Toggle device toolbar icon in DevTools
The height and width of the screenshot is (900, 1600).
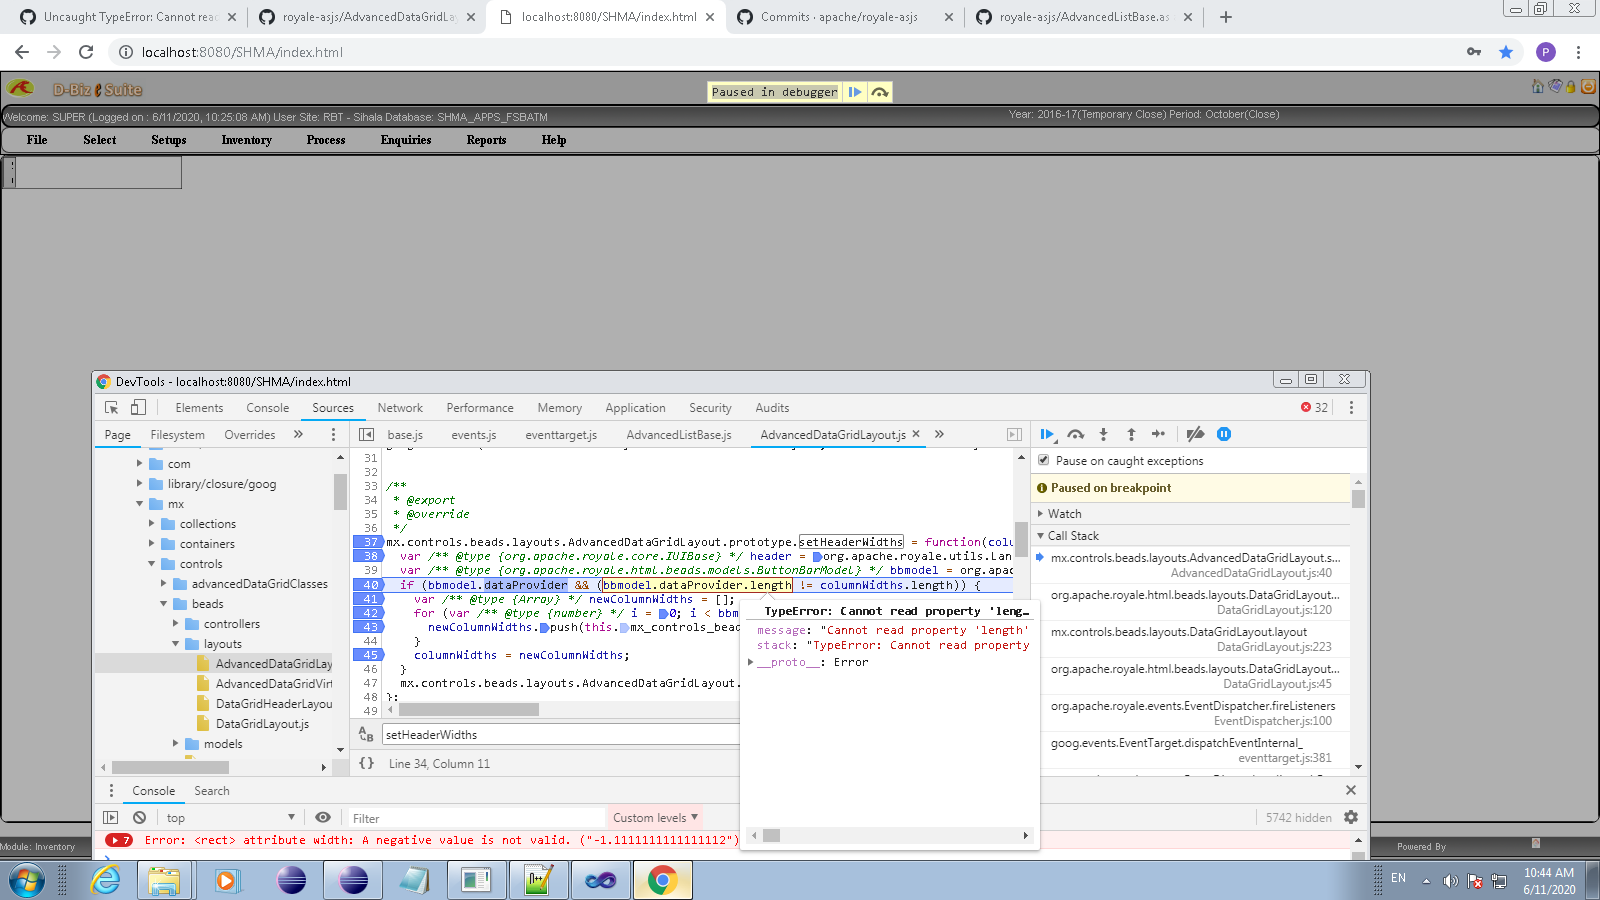pyautogui.click(x=138, y=408)
